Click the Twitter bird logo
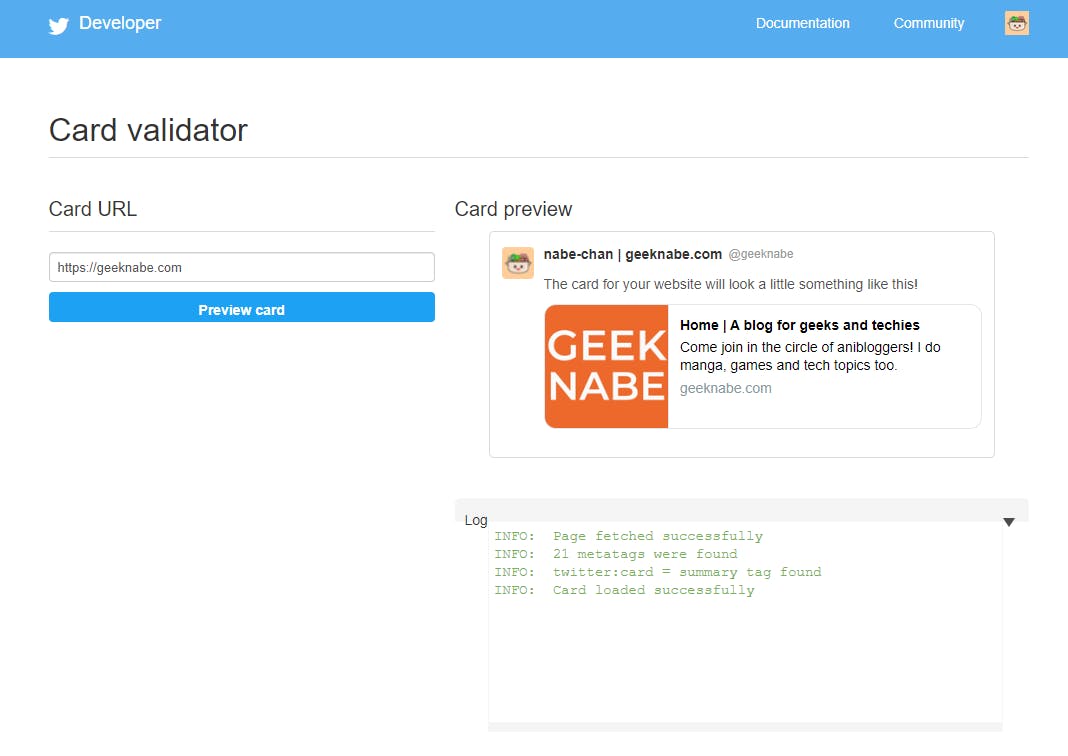The image size is (1068, 756). [59, 25]
